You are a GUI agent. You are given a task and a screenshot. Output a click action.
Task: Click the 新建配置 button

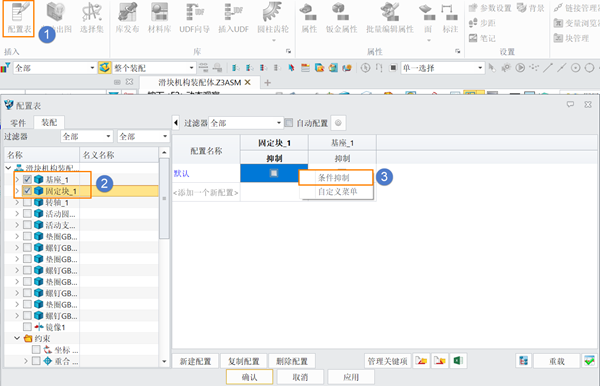click(x=195, y=361)
